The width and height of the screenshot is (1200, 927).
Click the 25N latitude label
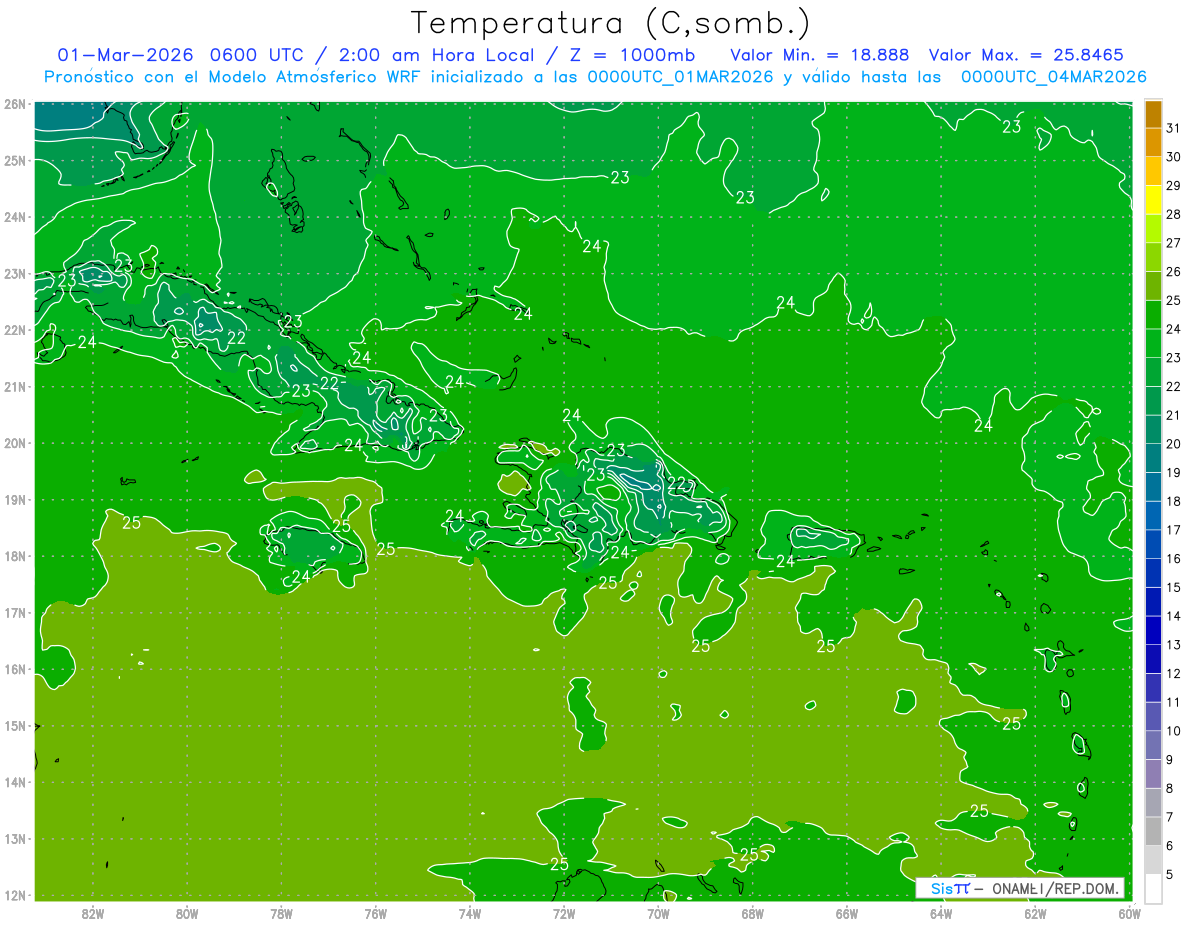(x=15, y=161)
